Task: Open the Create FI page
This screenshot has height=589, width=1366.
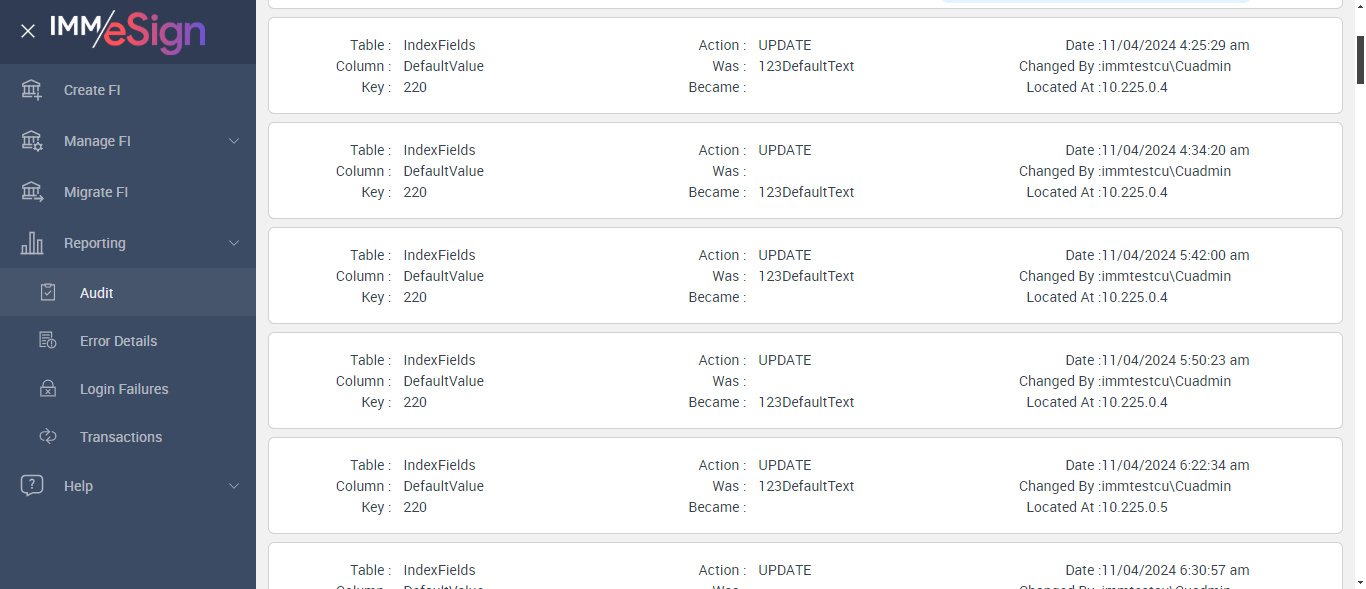Action: pyautogui.click(x=92, y=90)
